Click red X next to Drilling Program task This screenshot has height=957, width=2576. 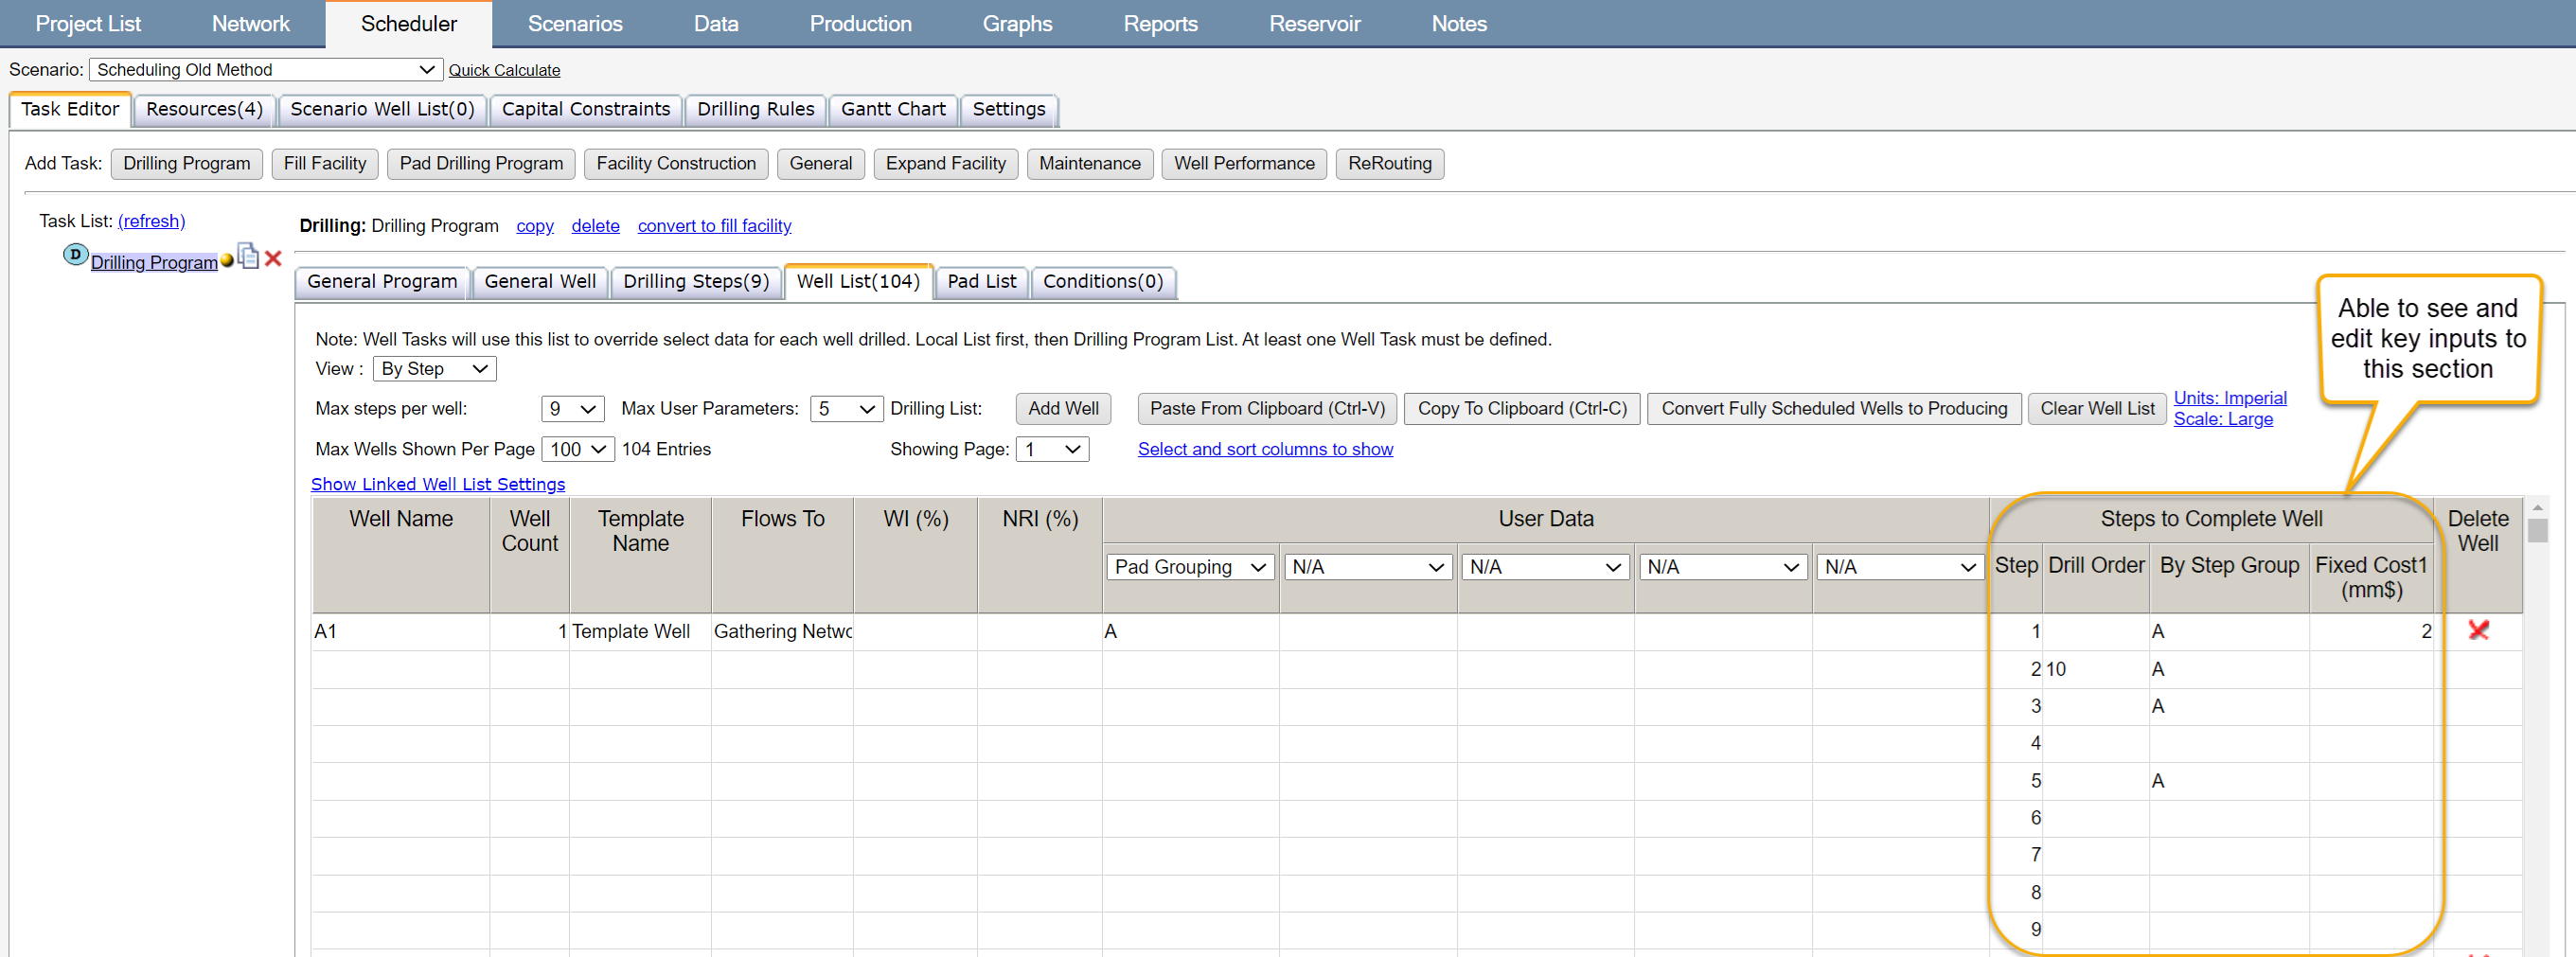pyautogui.click(x=273, y=259)
